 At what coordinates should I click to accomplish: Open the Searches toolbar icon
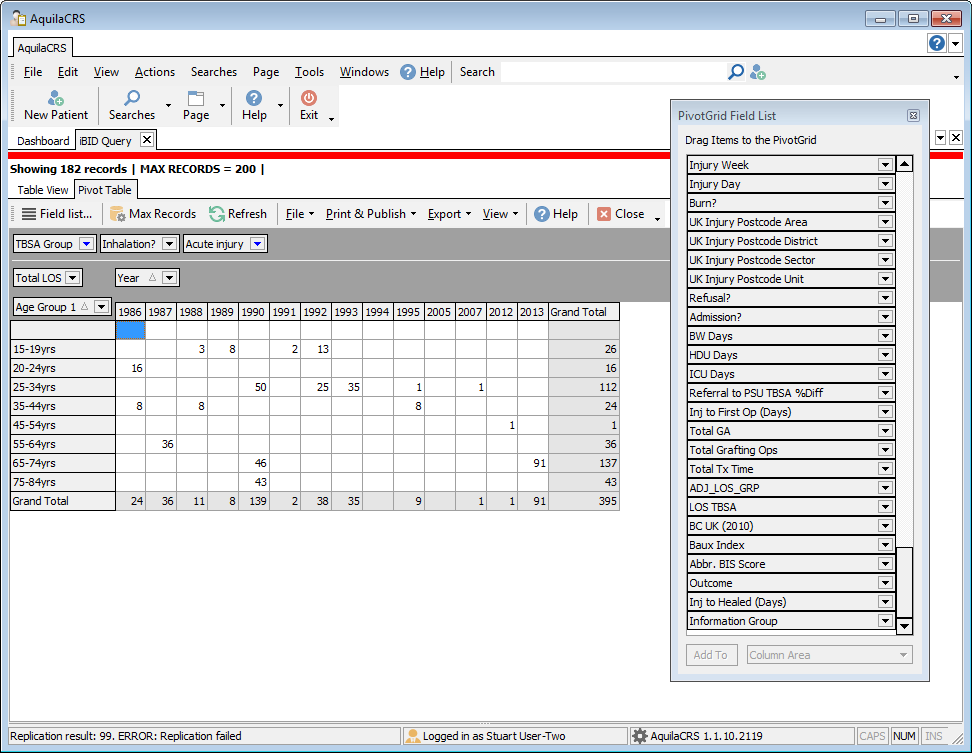click(131, 105)
